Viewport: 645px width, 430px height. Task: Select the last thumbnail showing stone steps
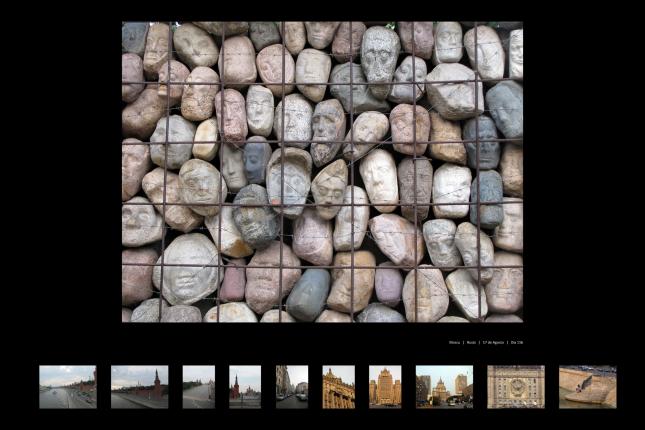pos(587,386)
